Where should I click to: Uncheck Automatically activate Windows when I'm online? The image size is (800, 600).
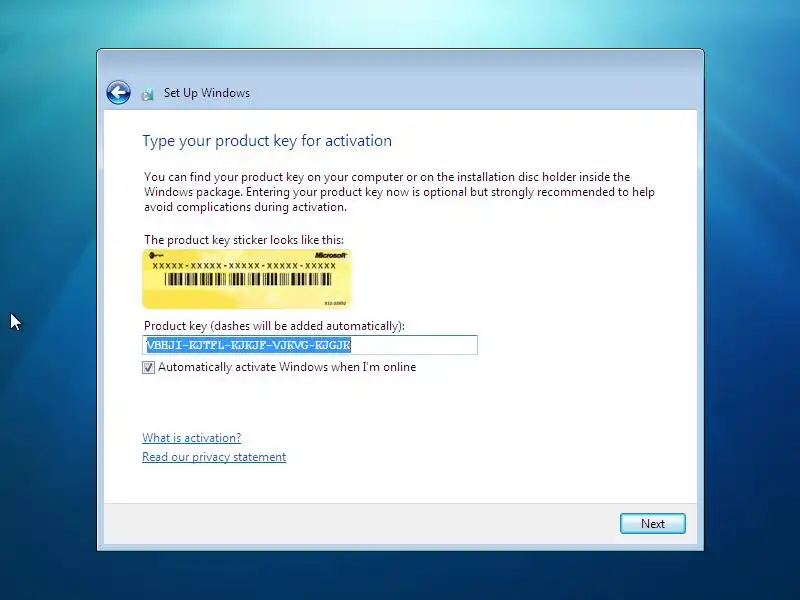pos(148,367)
